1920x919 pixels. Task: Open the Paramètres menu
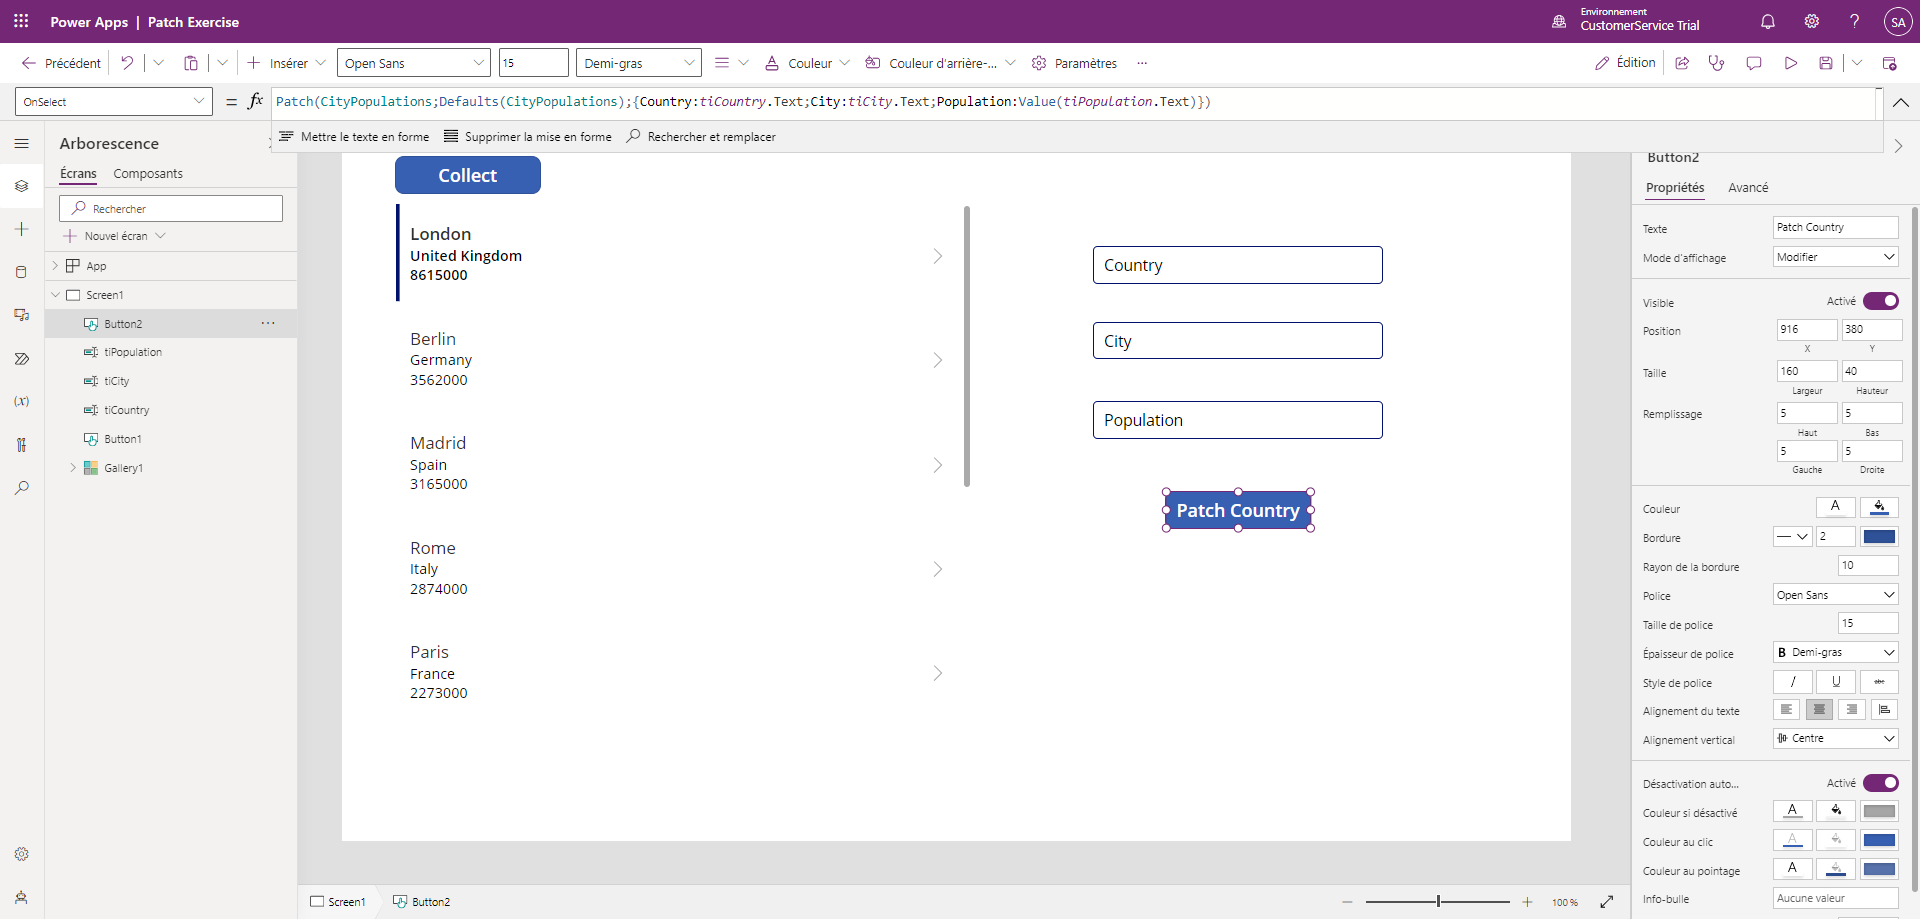[1075, 63]
